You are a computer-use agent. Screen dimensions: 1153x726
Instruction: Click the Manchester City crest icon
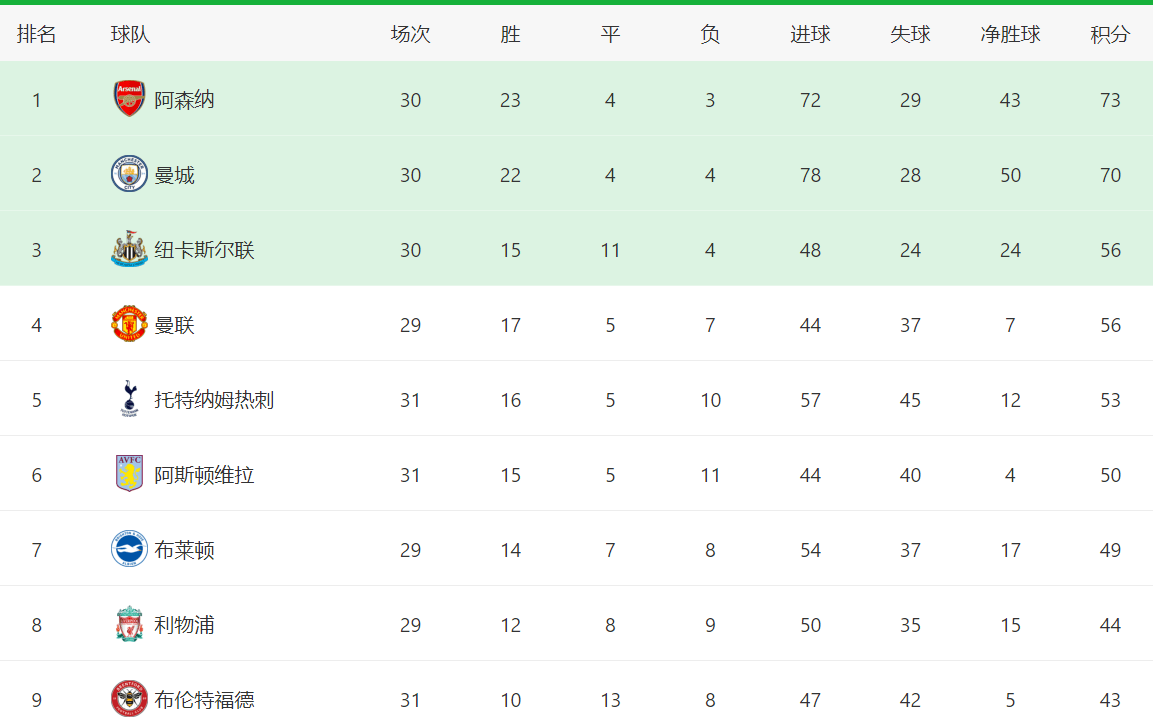point(129,174)
